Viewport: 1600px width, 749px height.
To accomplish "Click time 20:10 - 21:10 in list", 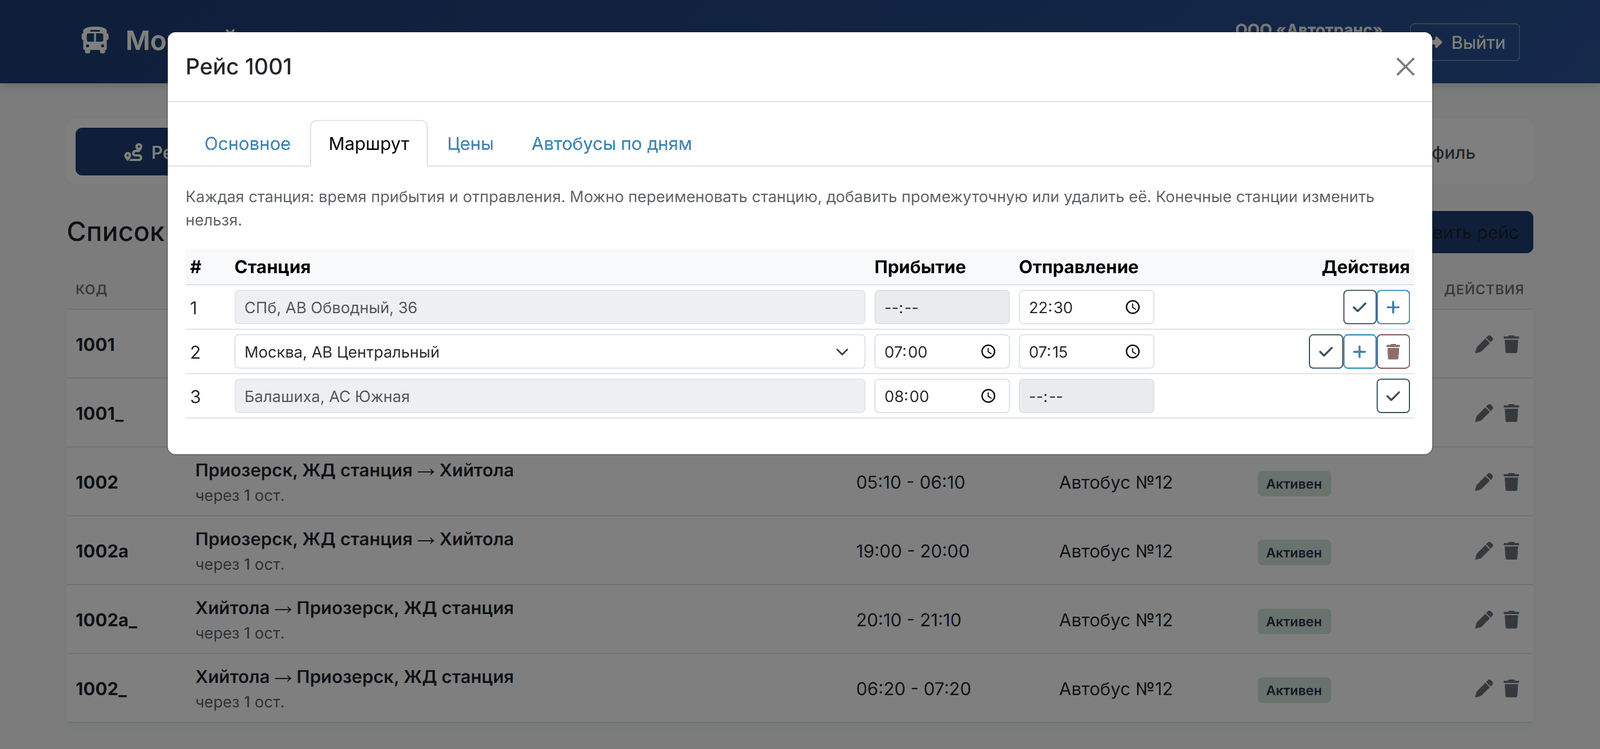I will coord(908,620).
